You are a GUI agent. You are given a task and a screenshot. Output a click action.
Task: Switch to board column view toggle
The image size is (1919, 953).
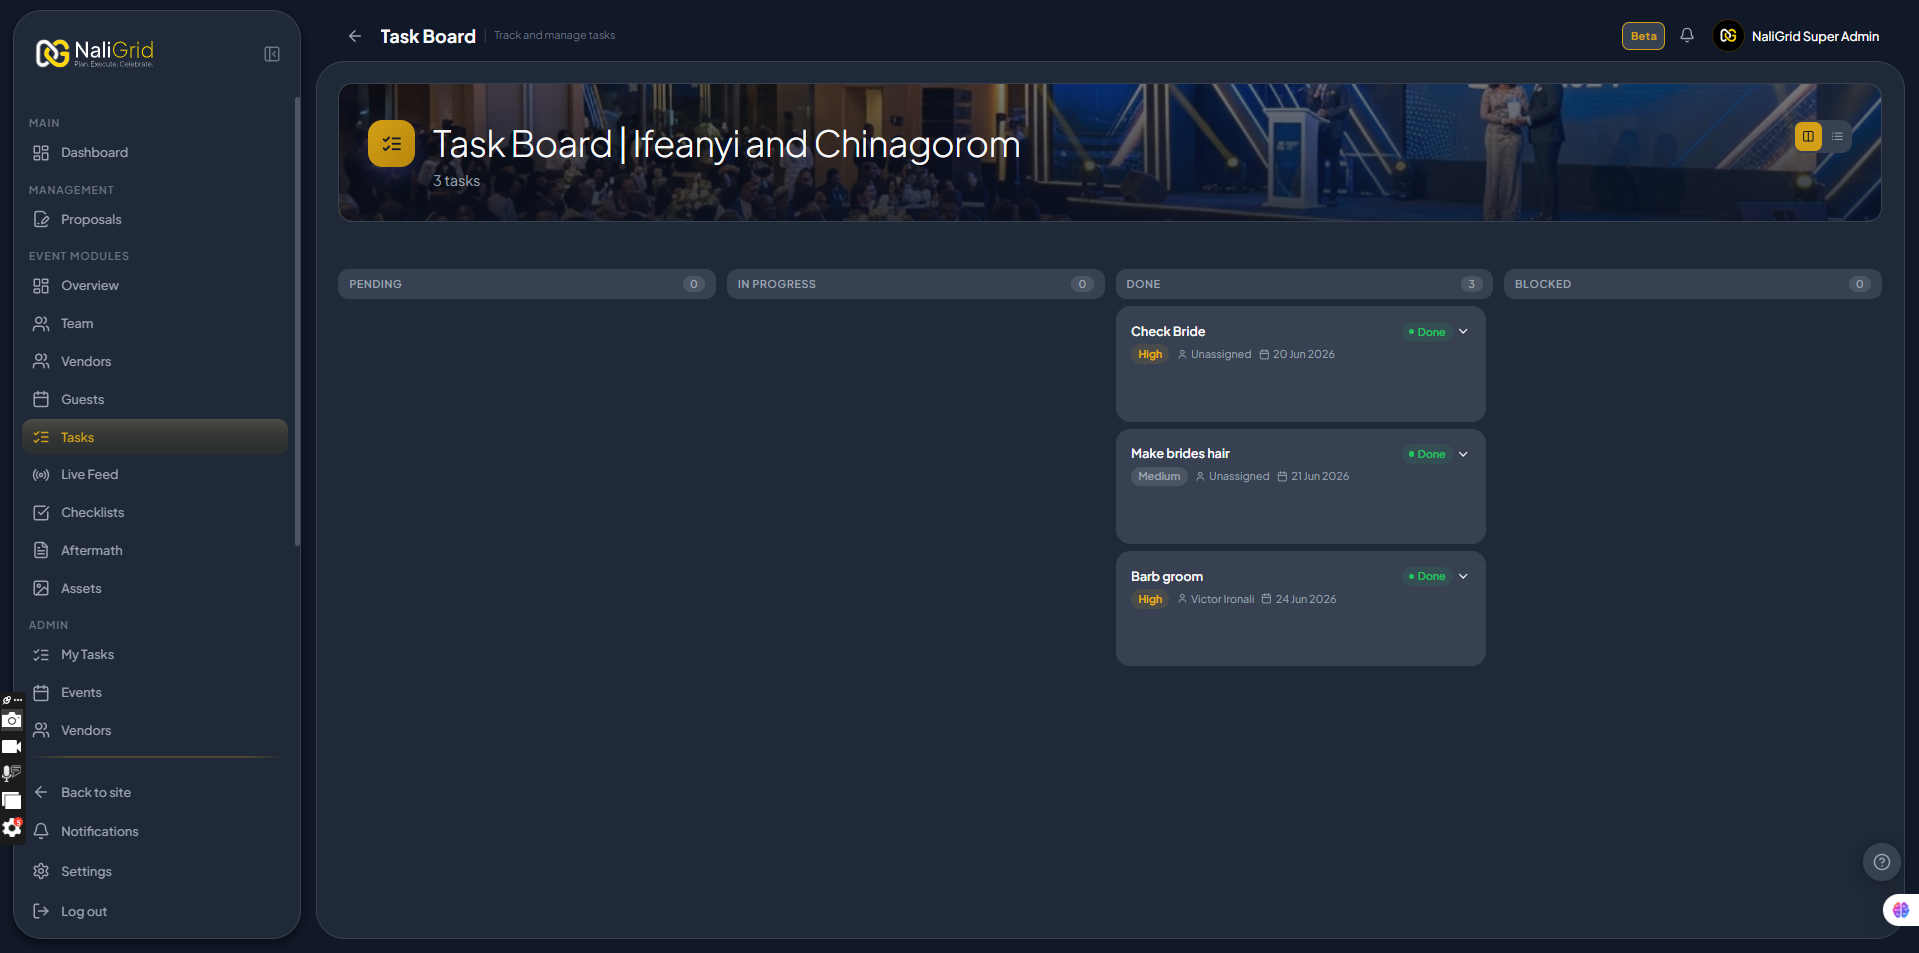pos(1808,136)
